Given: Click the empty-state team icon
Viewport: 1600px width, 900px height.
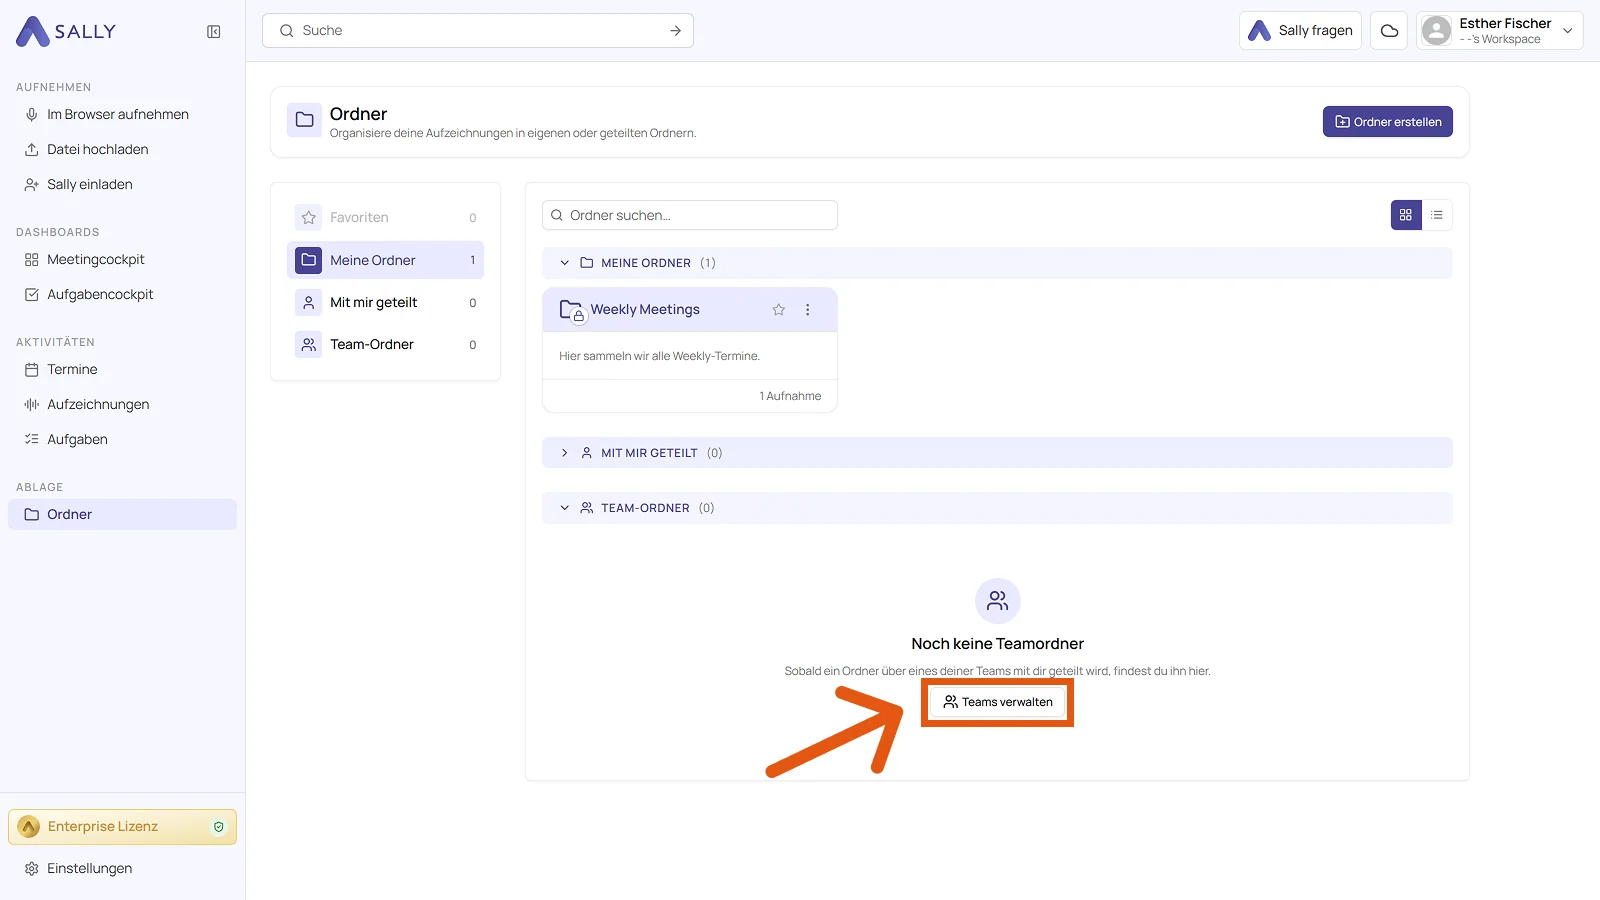Looking at the screenshot, I should pyautogui.click(x=998, y=601).
